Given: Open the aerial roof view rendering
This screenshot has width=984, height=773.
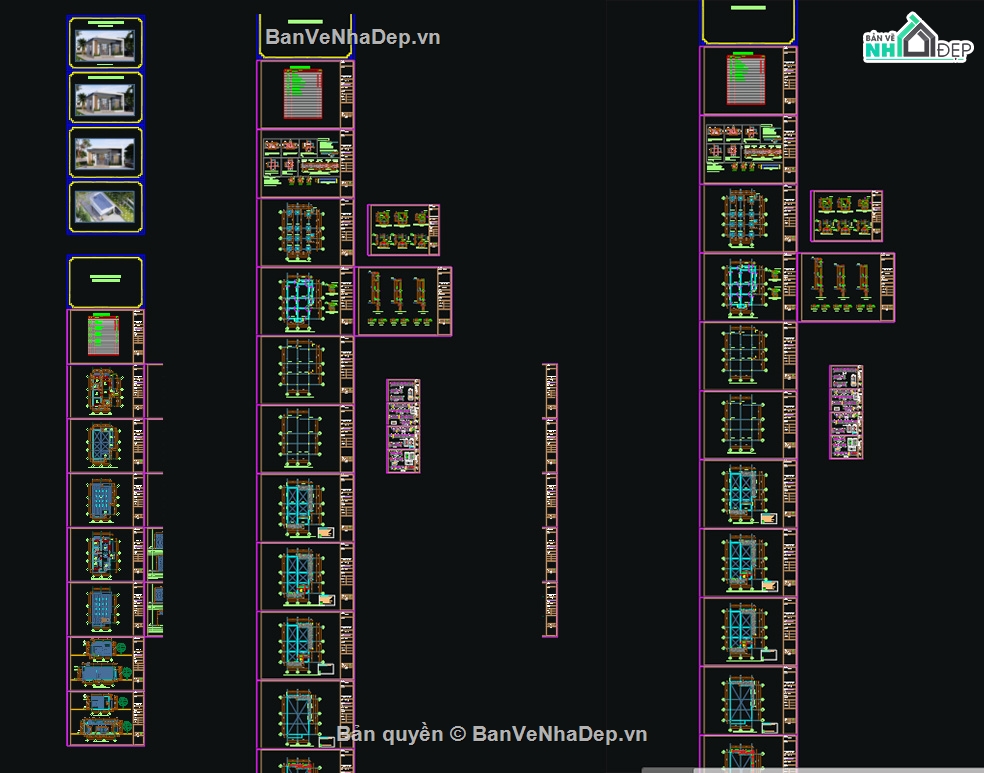Looking at the screenshot, I should tap(105, 207).
